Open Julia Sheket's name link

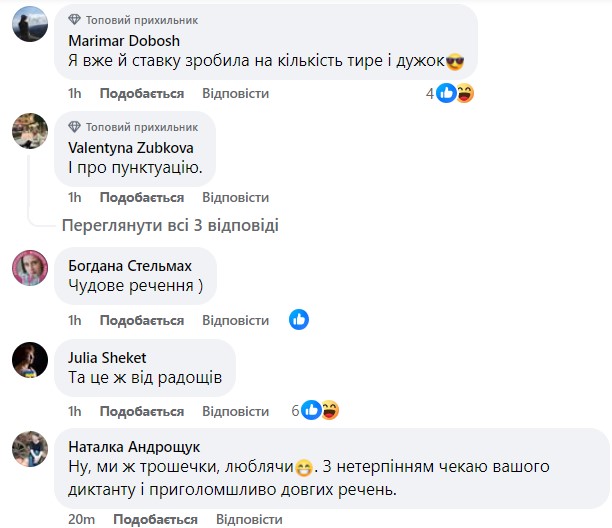pos(107,357)
